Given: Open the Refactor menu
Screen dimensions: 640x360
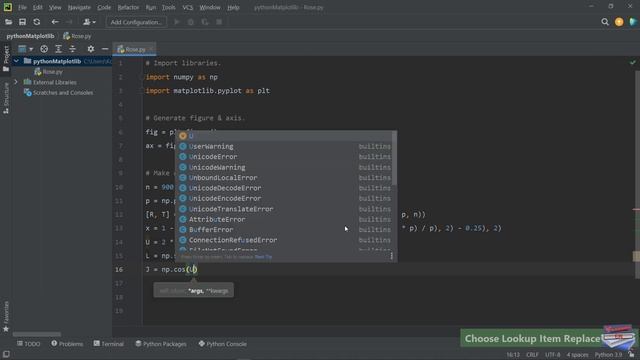Looking at the screenshot, I should (128, 7).
